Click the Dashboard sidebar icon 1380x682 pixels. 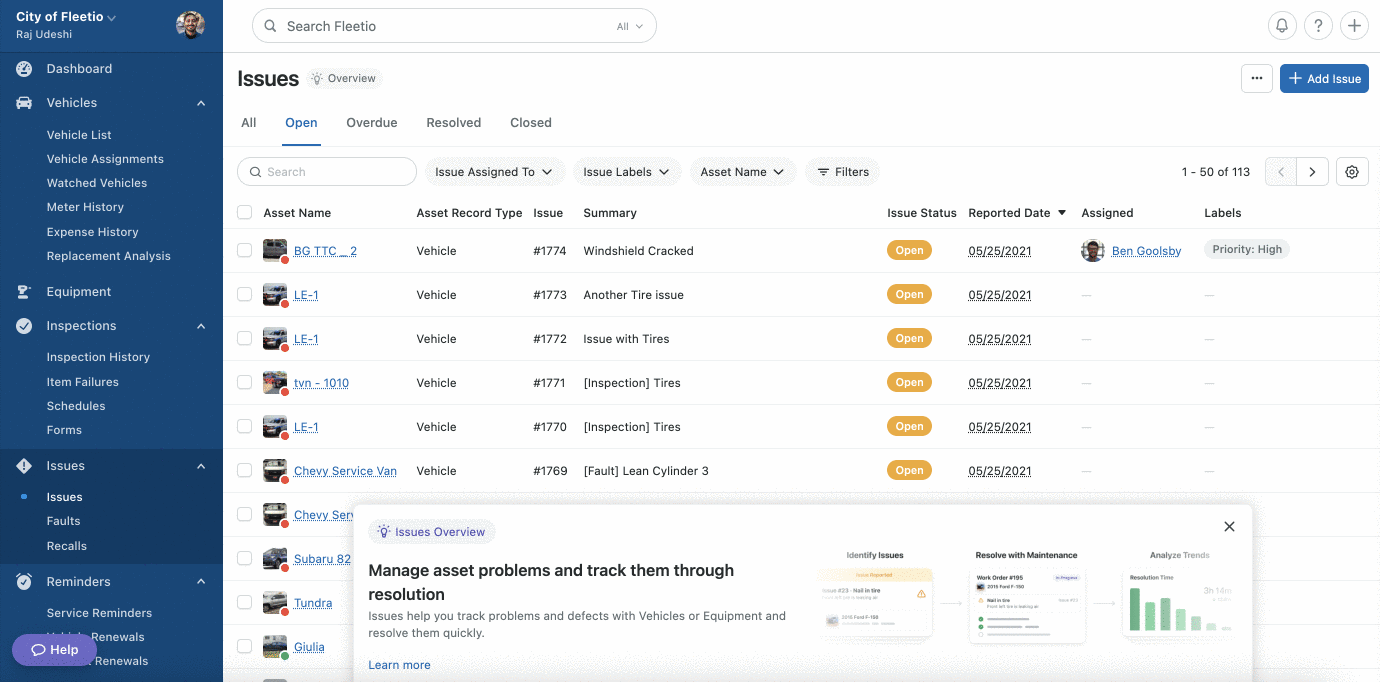pyautogui.click(x=24, y=69)
